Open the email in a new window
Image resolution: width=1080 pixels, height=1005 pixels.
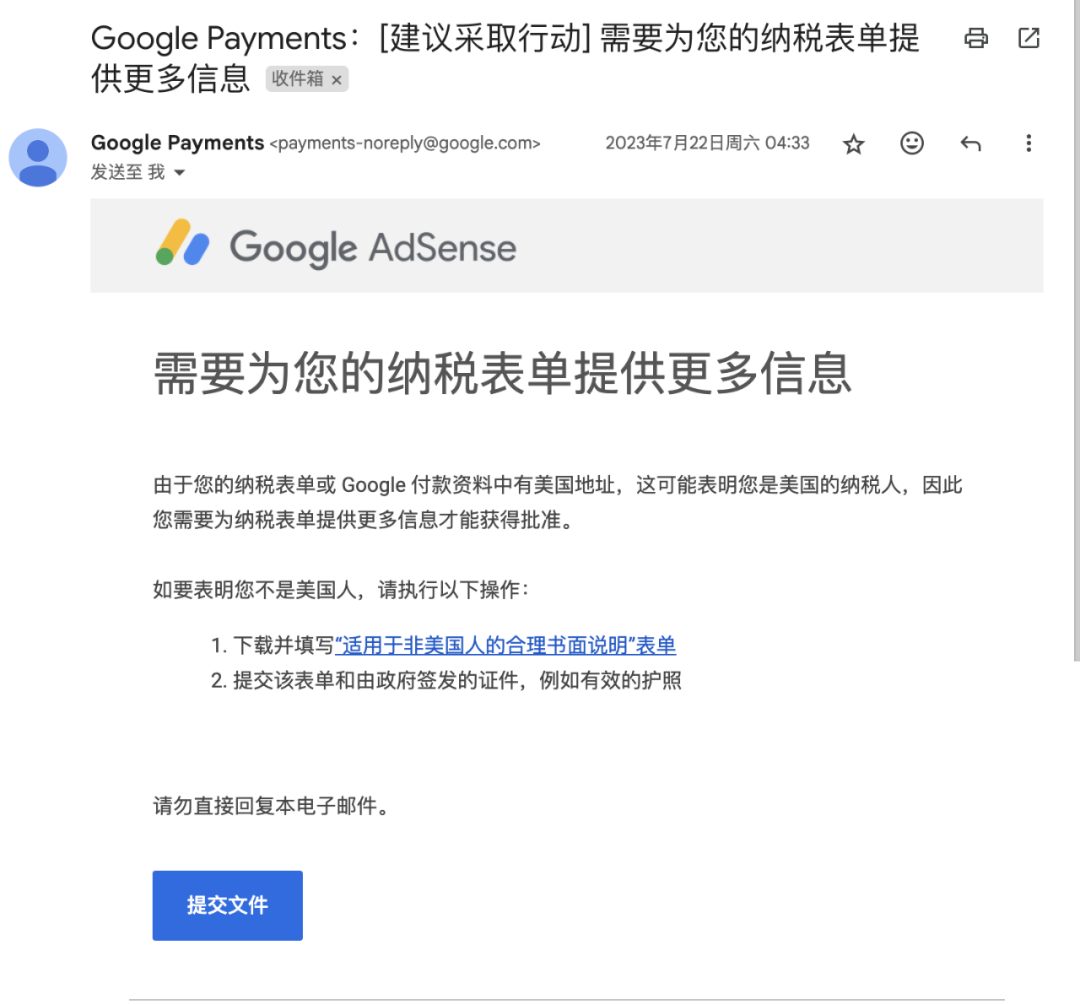coord(1028,38)
